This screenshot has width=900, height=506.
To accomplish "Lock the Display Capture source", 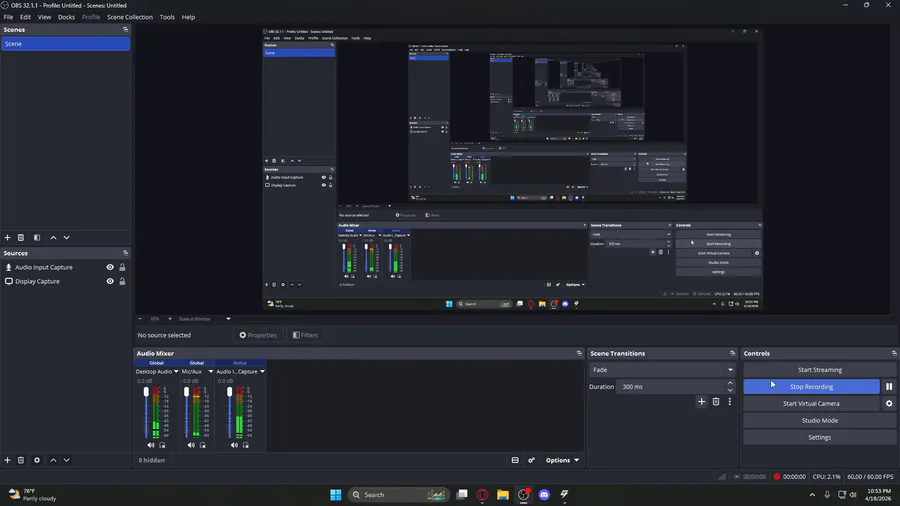I will click(x=122, y=282).
